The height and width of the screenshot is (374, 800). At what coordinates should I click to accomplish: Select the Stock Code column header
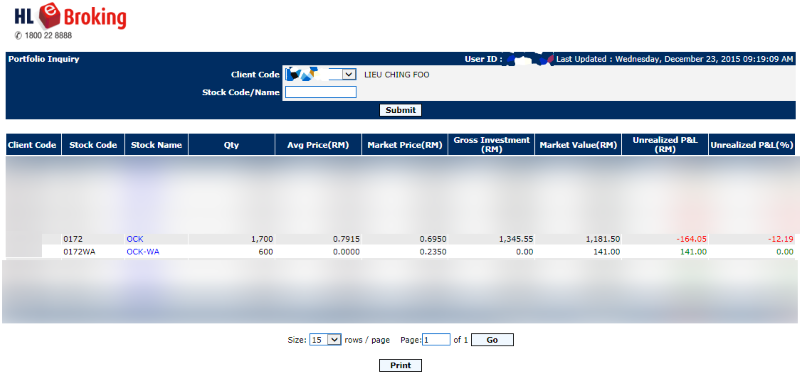point(93,145)
